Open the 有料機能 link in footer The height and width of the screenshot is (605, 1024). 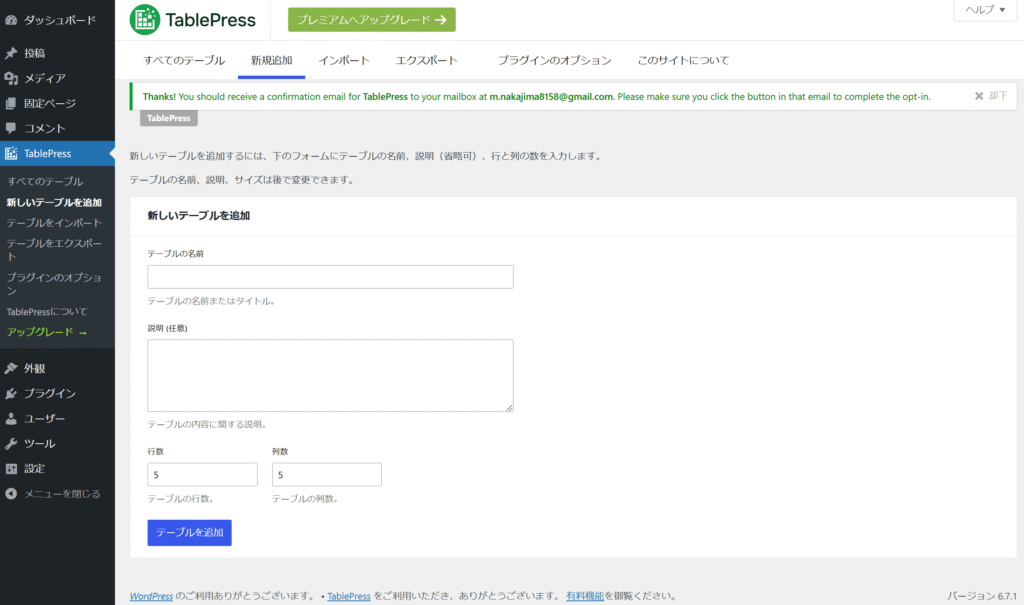584,596
